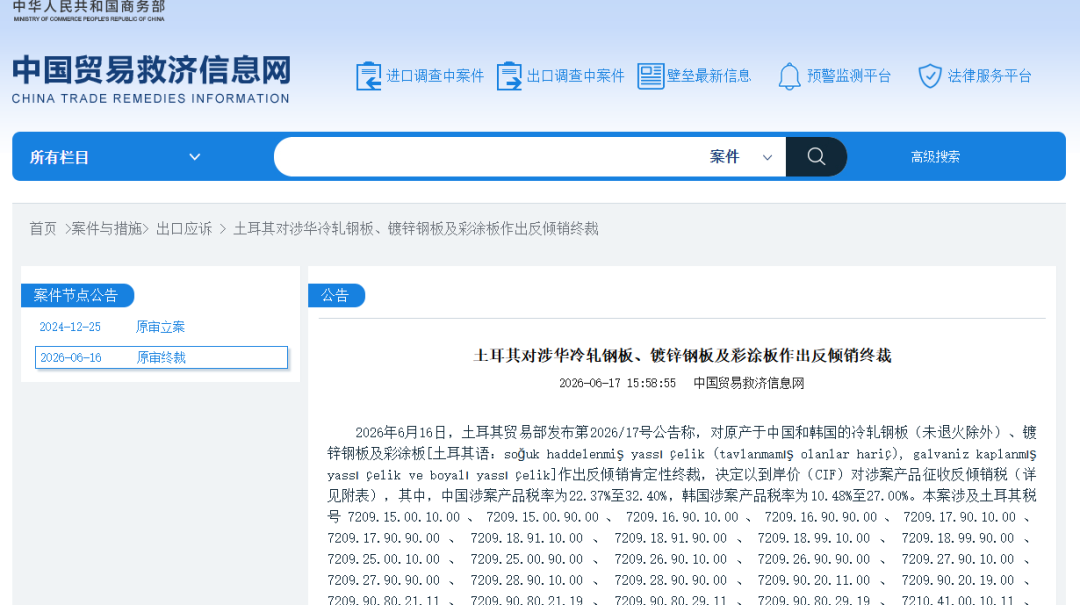This screenshot has height=605, width=1080.
Task: Click the 中国贸易救济信息网 site logo
Action: (x=151, y=79)
